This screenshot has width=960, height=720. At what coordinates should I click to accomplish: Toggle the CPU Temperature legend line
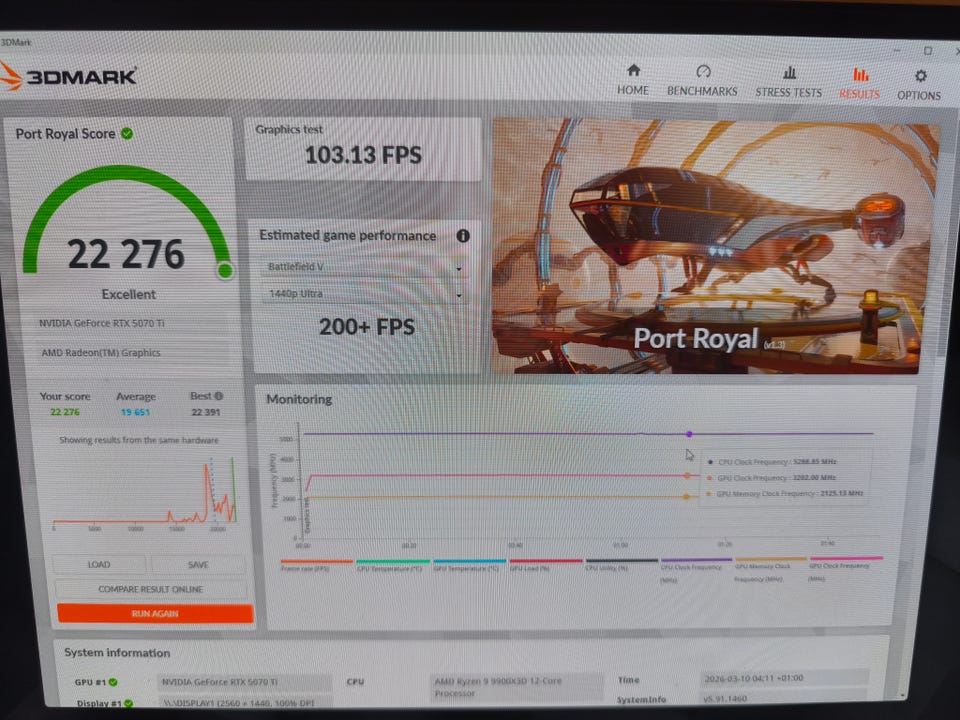coord(392,565)
